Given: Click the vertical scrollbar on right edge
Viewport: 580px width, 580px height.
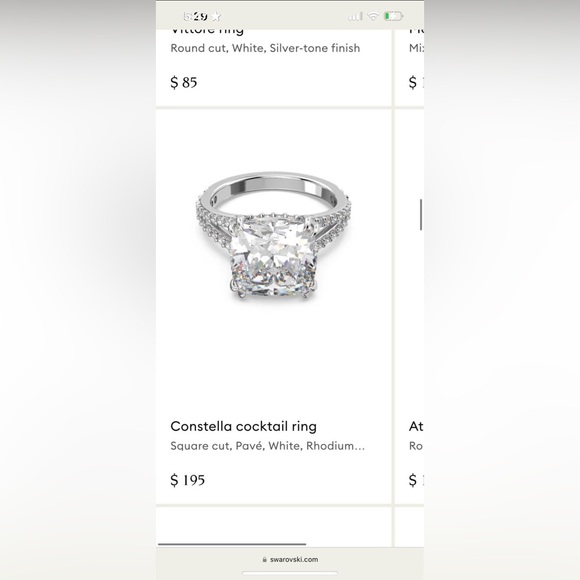Looking at the screenshot, I should 421,215.
